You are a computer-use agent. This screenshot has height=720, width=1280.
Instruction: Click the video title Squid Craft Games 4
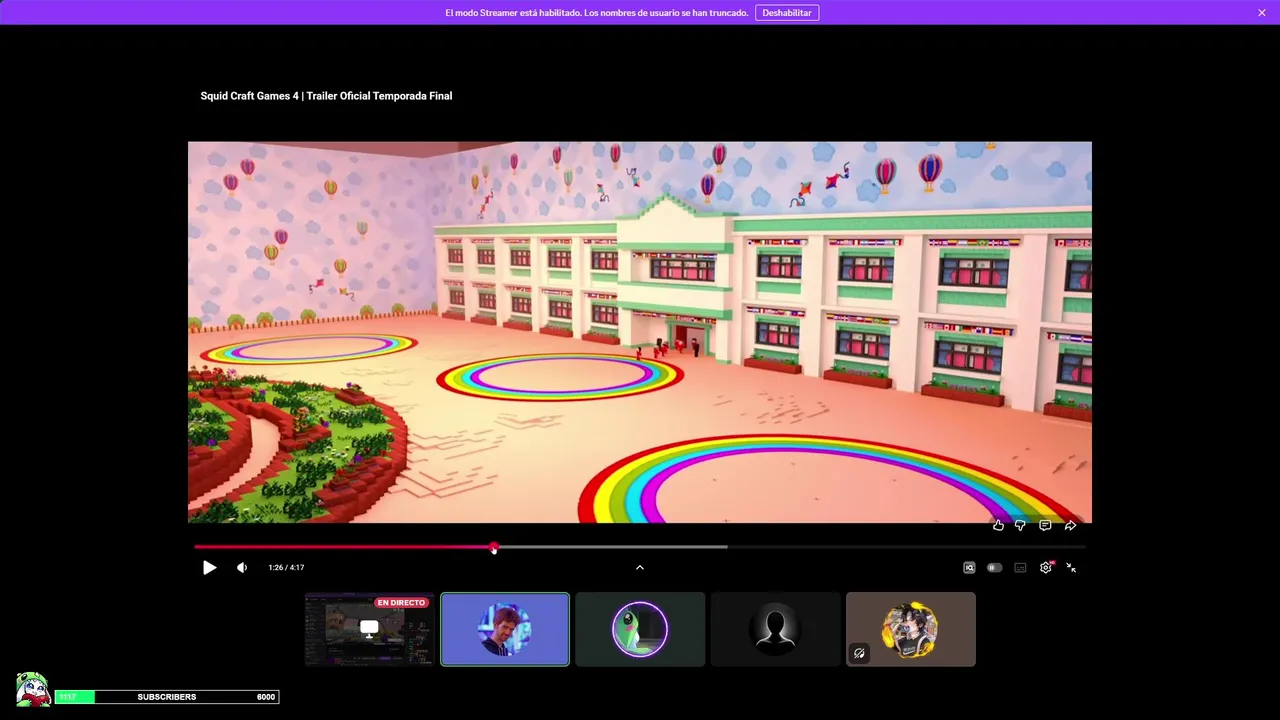326,96
